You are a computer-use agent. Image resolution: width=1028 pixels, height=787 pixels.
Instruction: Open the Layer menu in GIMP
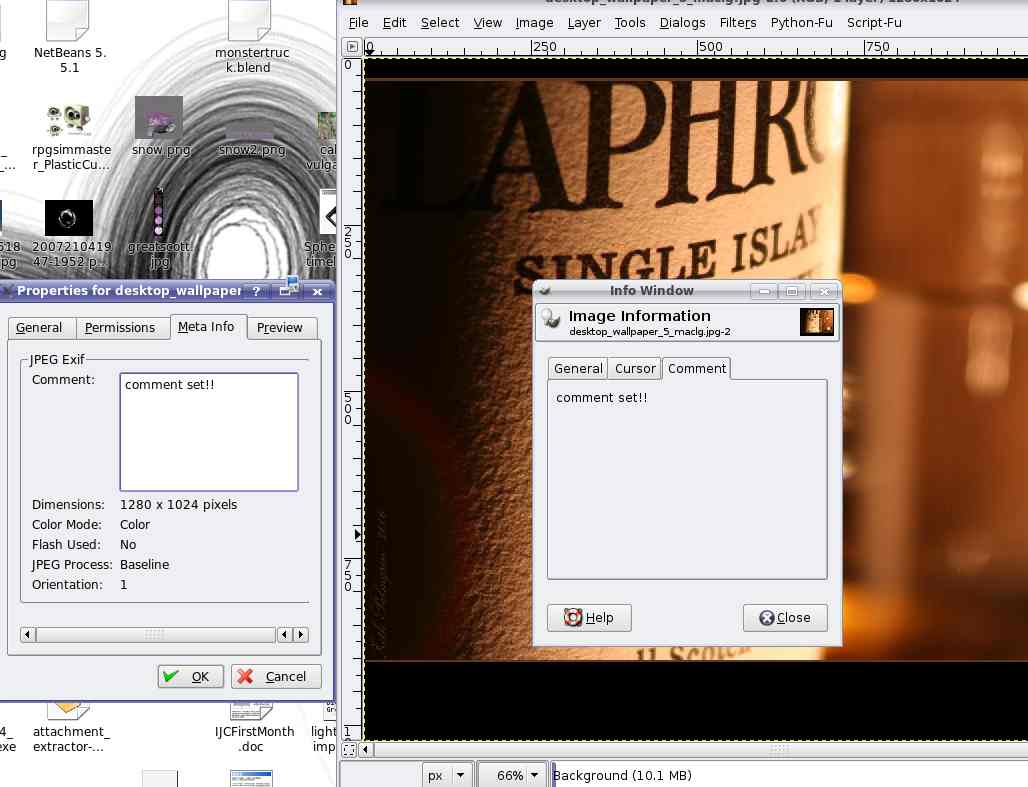pos(584,23)
